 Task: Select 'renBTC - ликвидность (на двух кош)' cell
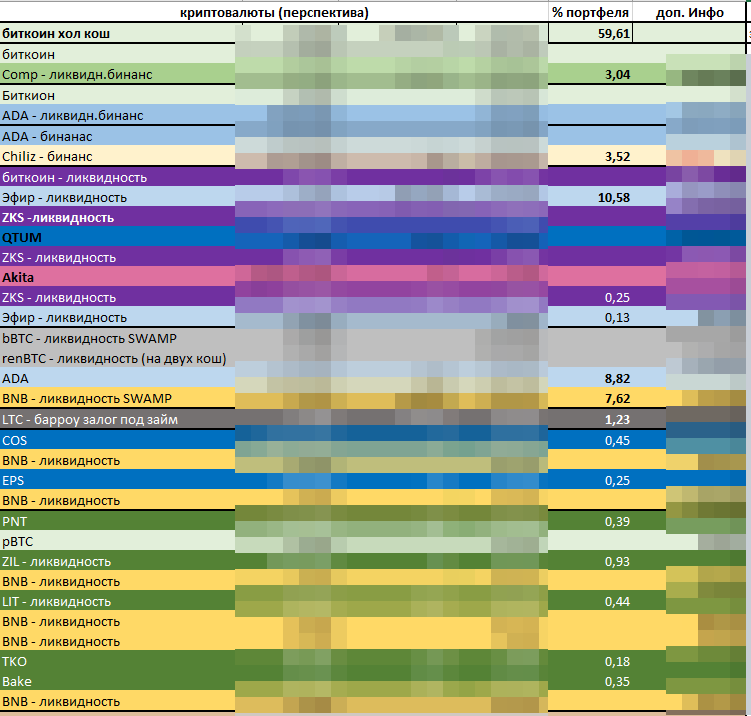point(114,359)
